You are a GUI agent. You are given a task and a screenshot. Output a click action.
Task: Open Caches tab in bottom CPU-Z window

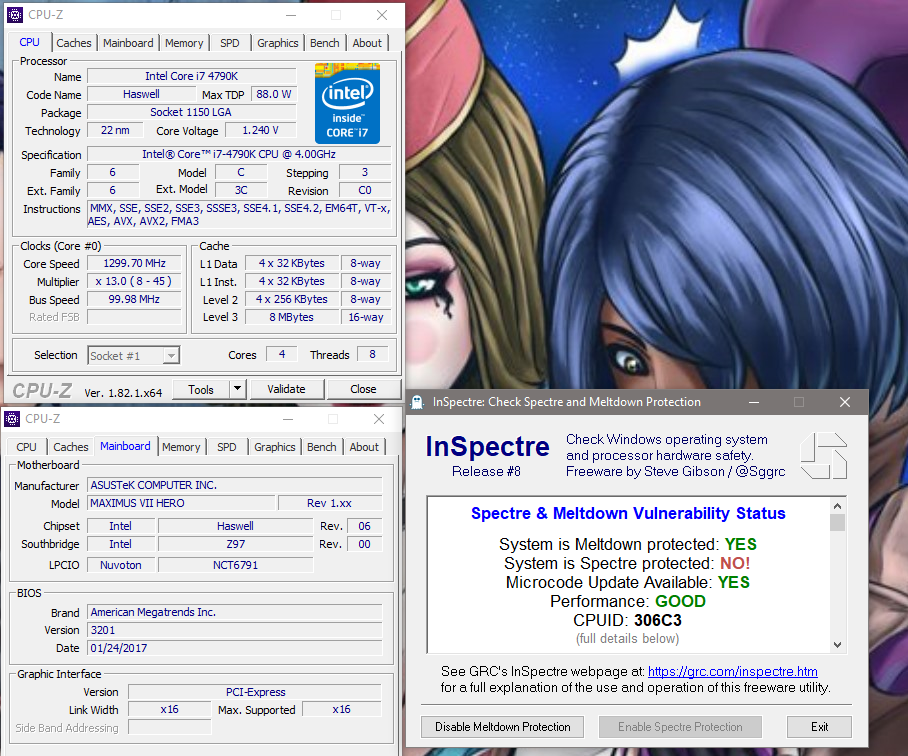pyautogui.click(x=71, y=447)
